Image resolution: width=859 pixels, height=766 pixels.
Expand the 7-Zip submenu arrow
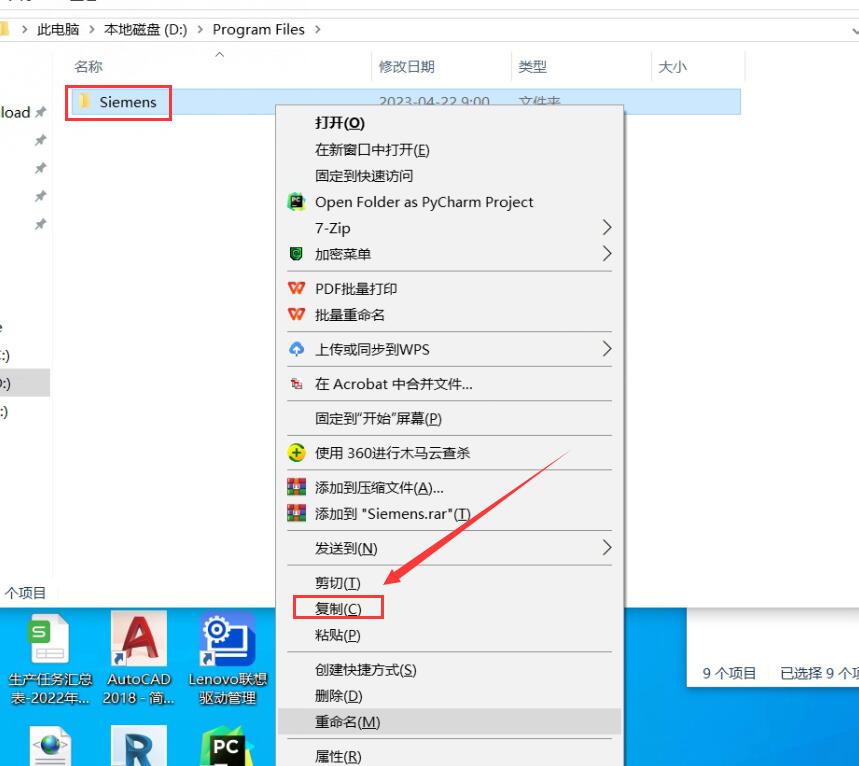pos(606,228)
